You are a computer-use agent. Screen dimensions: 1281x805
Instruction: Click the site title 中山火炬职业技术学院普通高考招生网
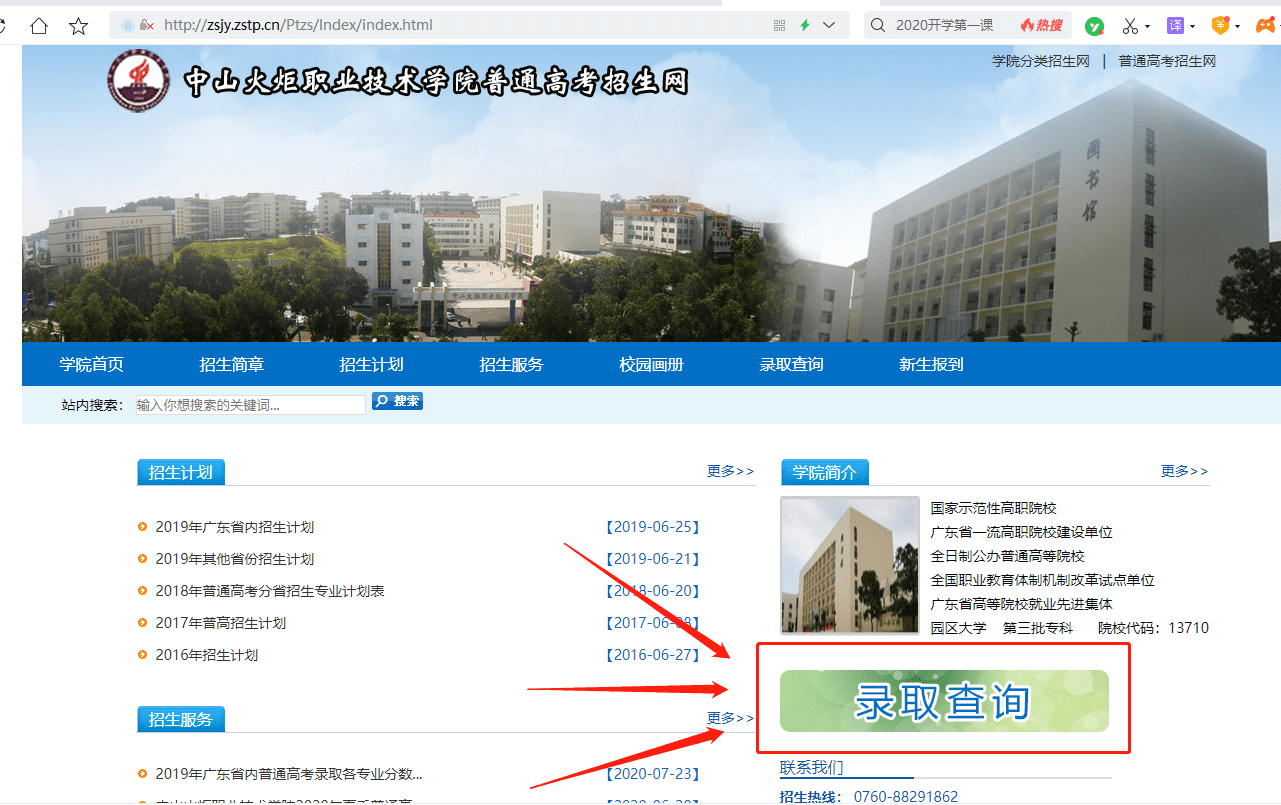pos(437,81)
